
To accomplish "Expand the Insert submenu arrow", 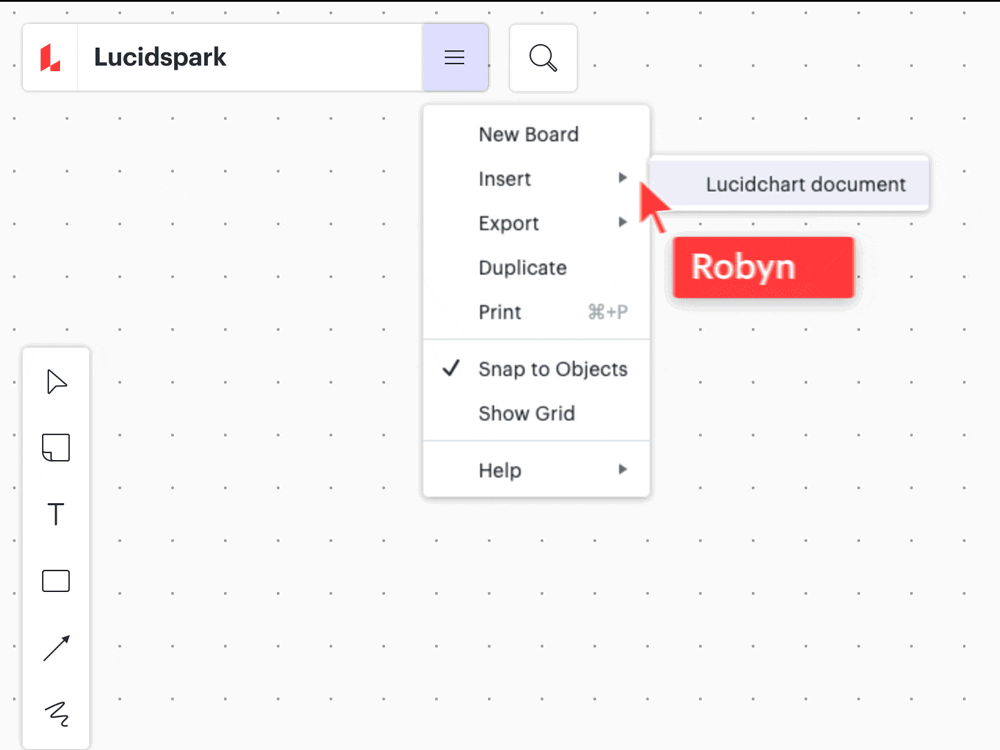I will click(622, 178).
